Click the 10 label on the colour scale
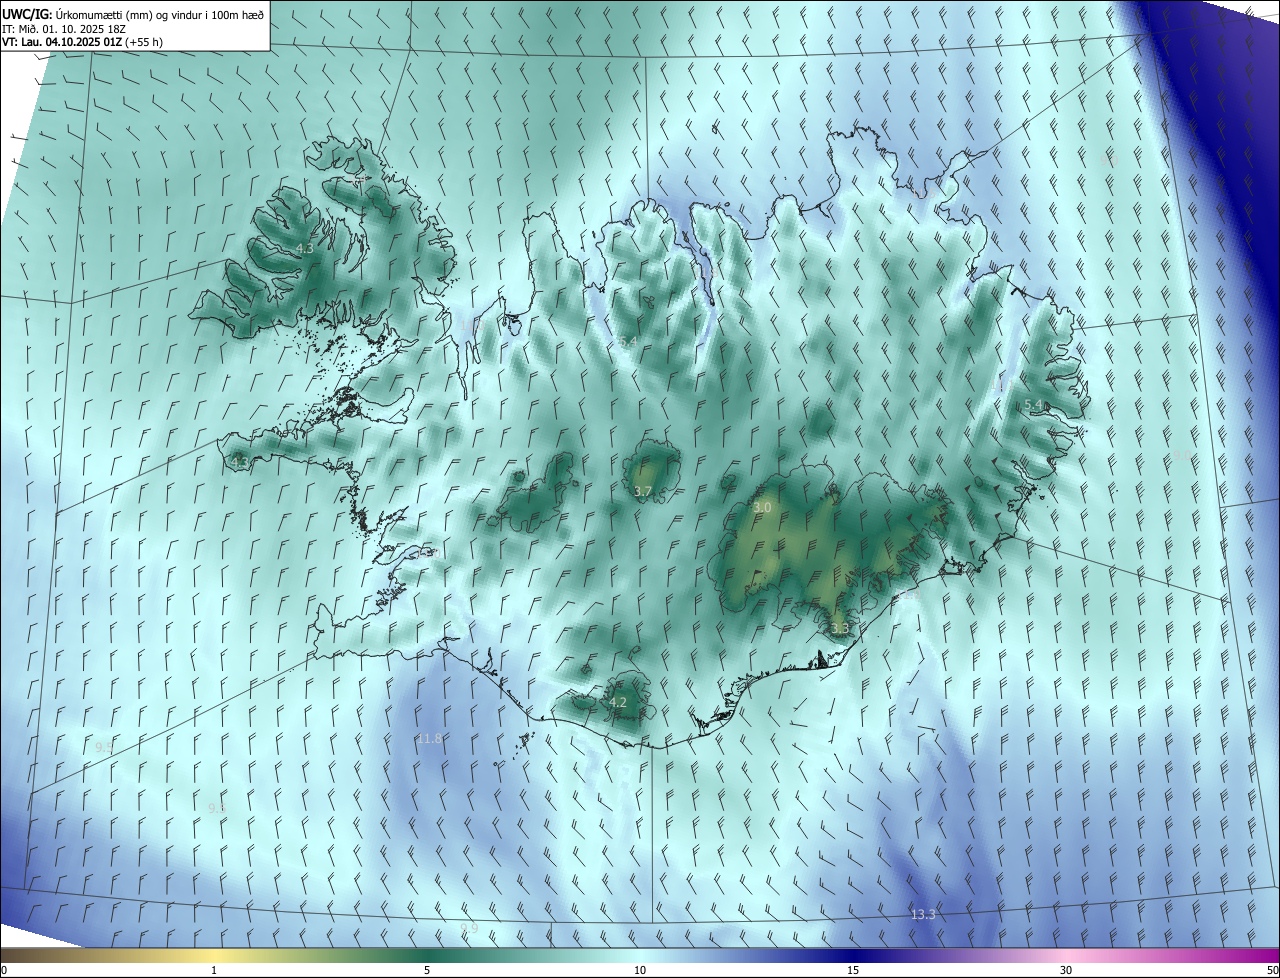This screenshot has width=1280, height=978. point(640,970)
